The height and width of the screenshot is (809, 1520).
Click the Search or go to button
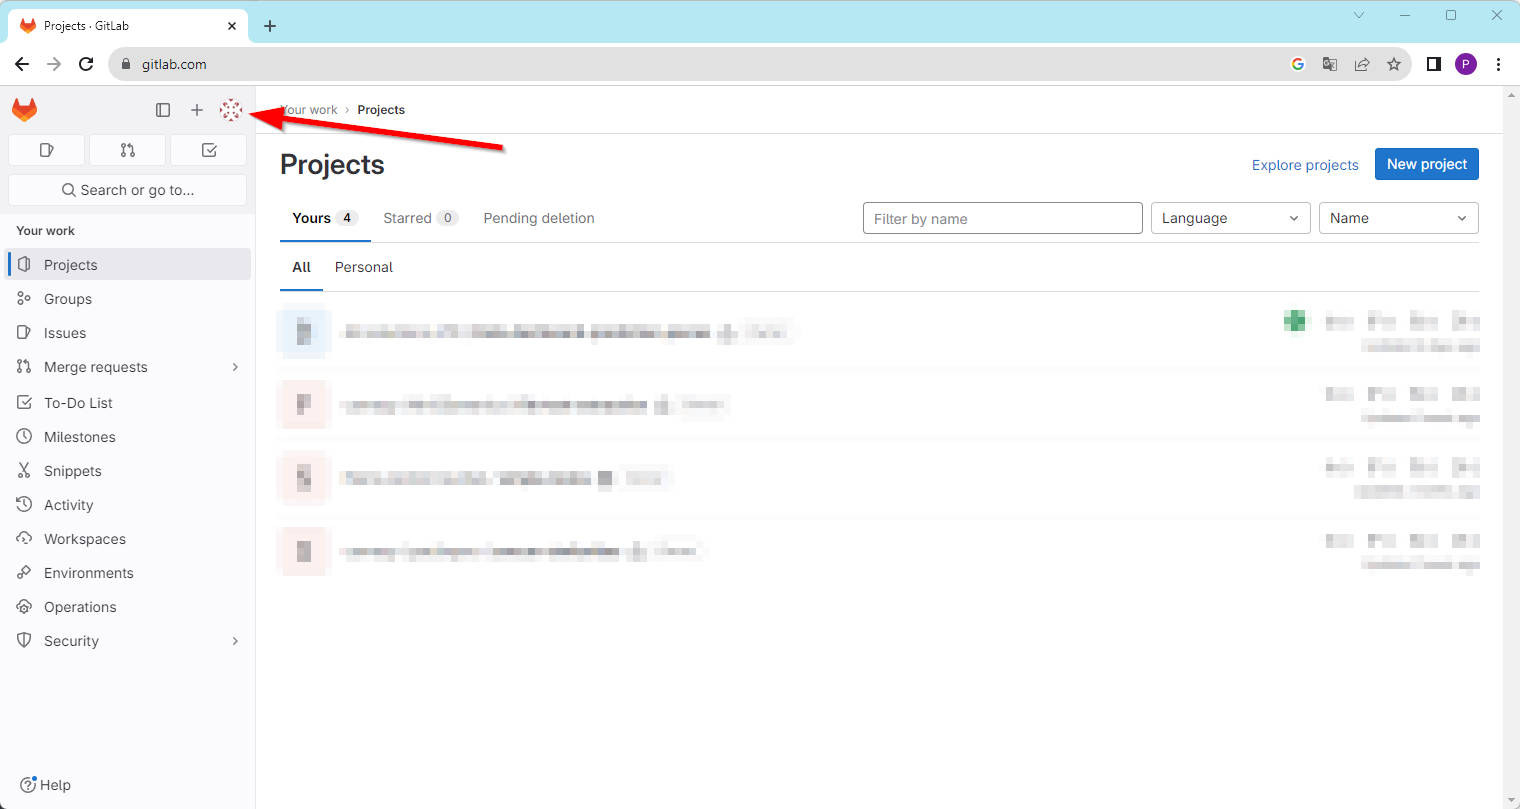[x=127, y=190]
